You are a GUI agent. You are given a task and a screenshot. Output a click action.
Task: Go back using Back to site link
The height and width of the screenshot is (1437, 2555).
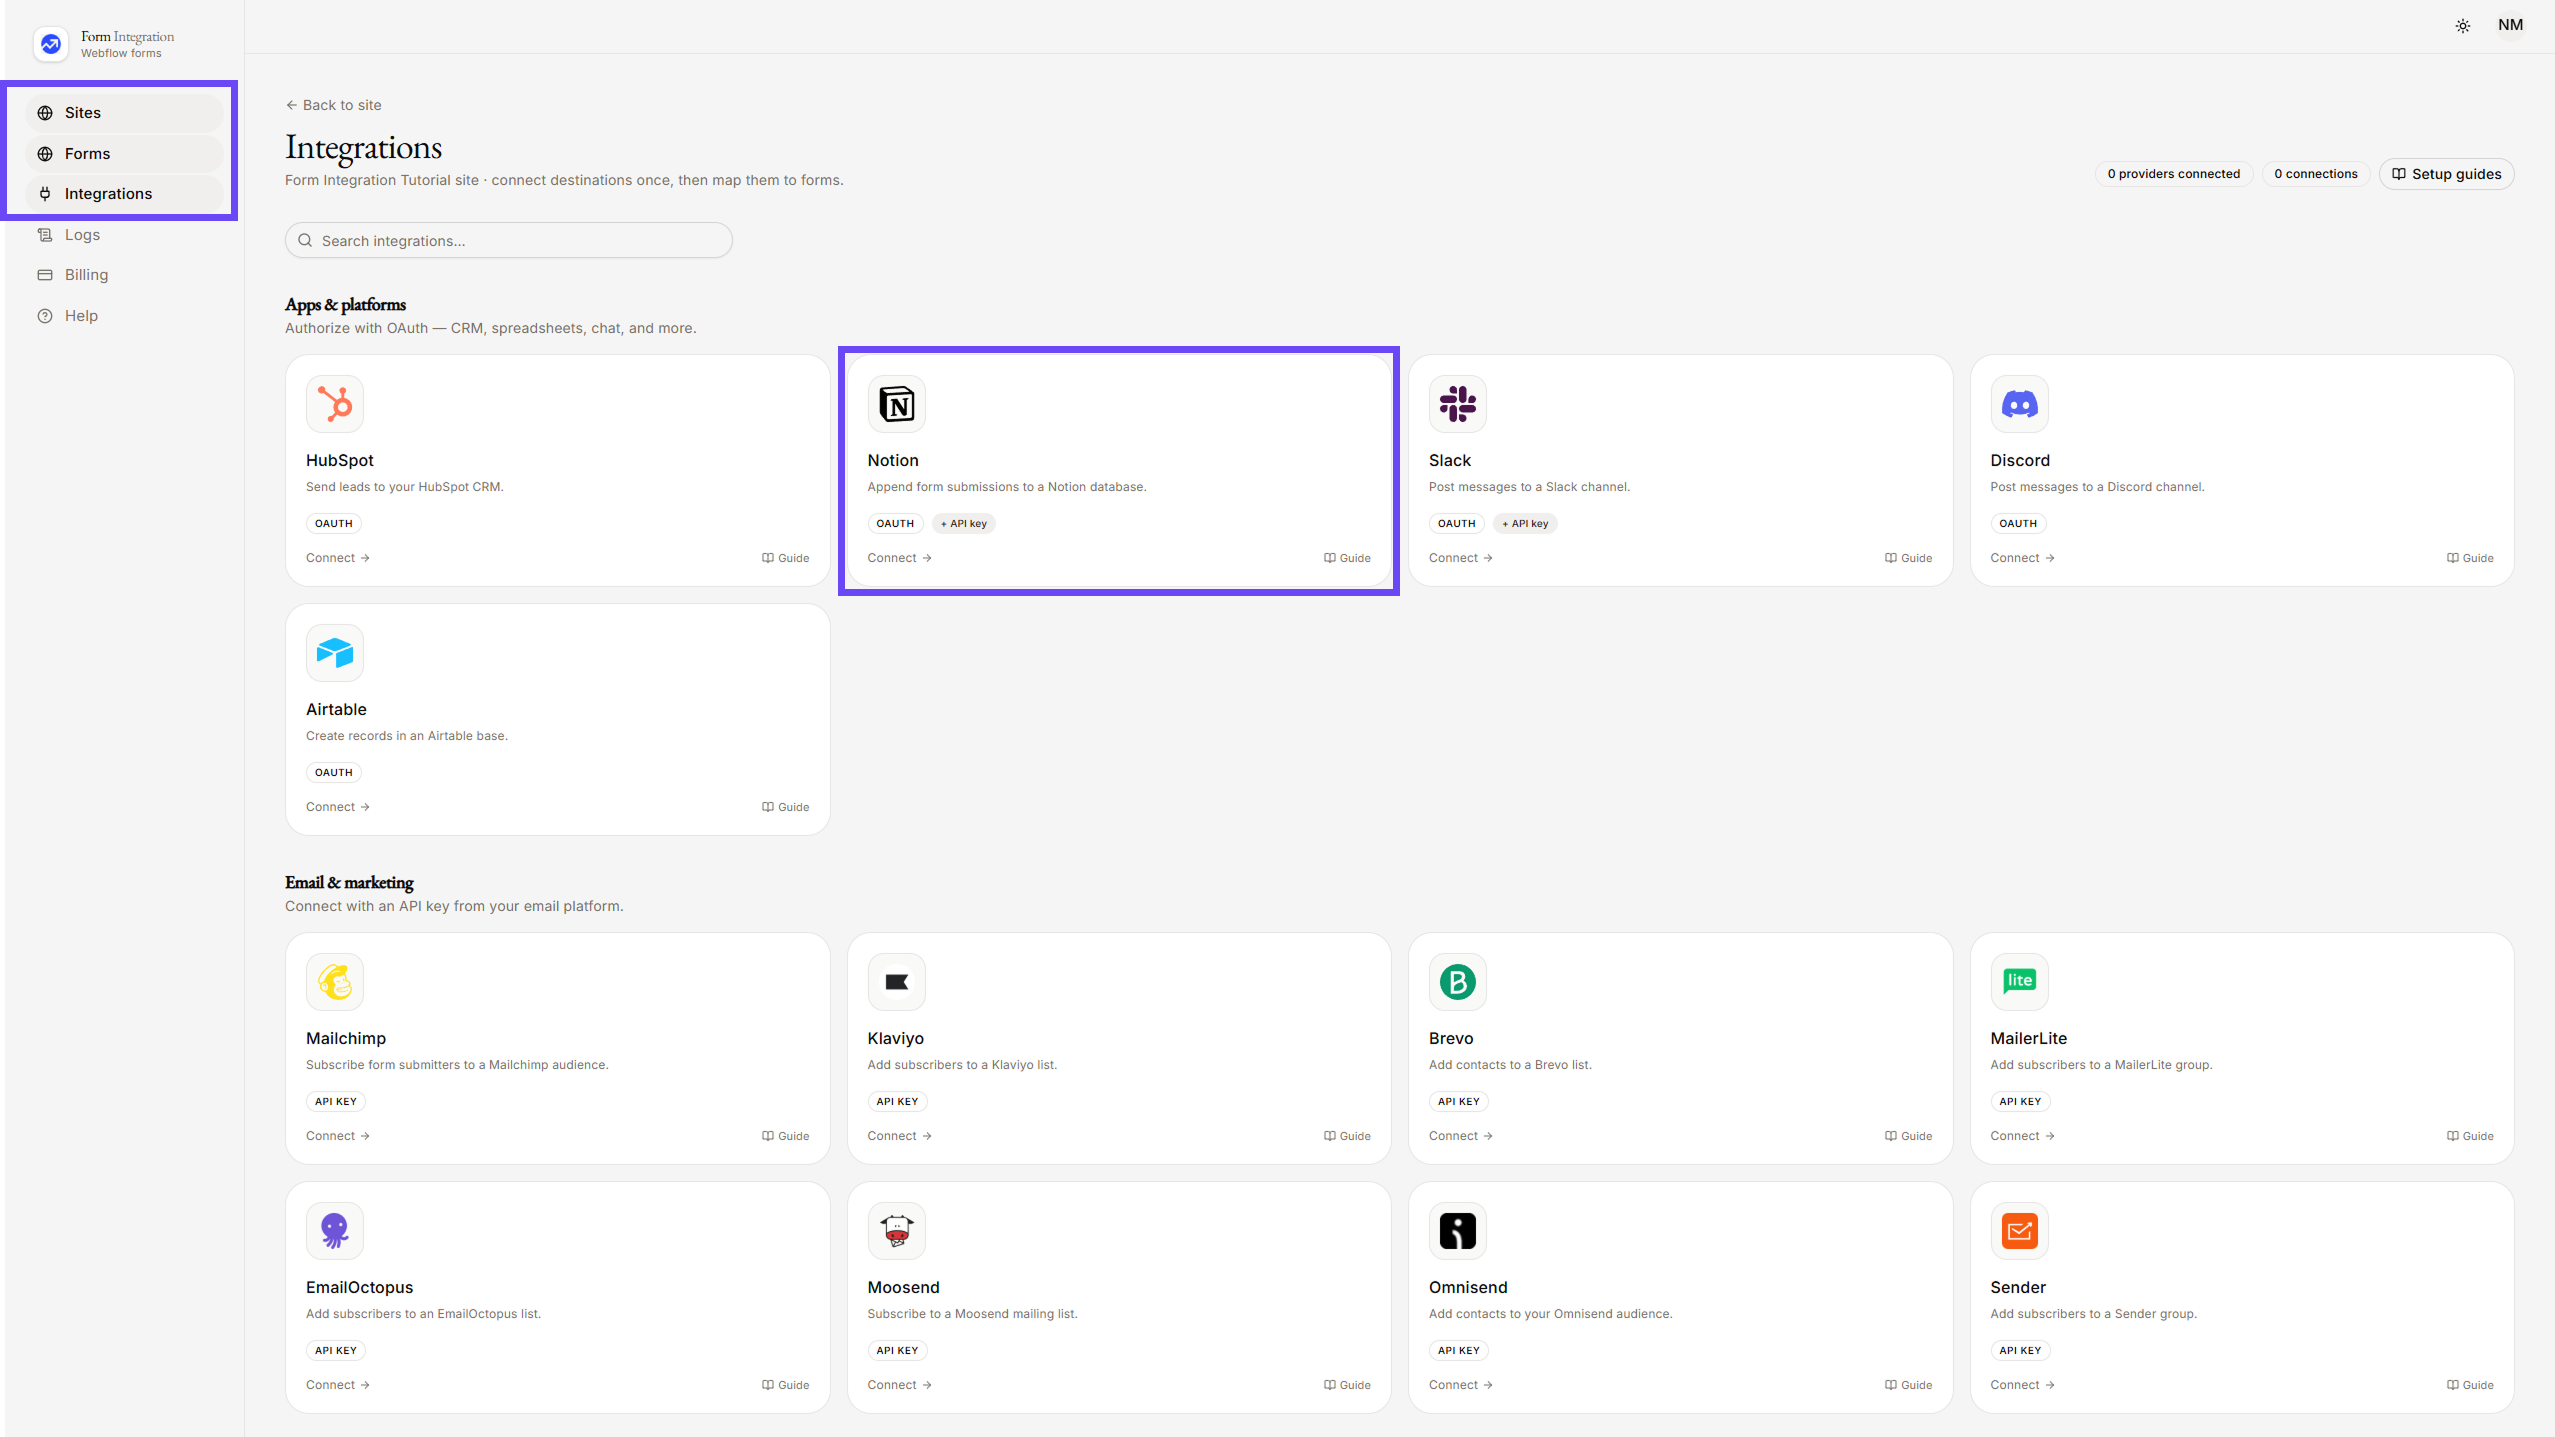point(333,105)
